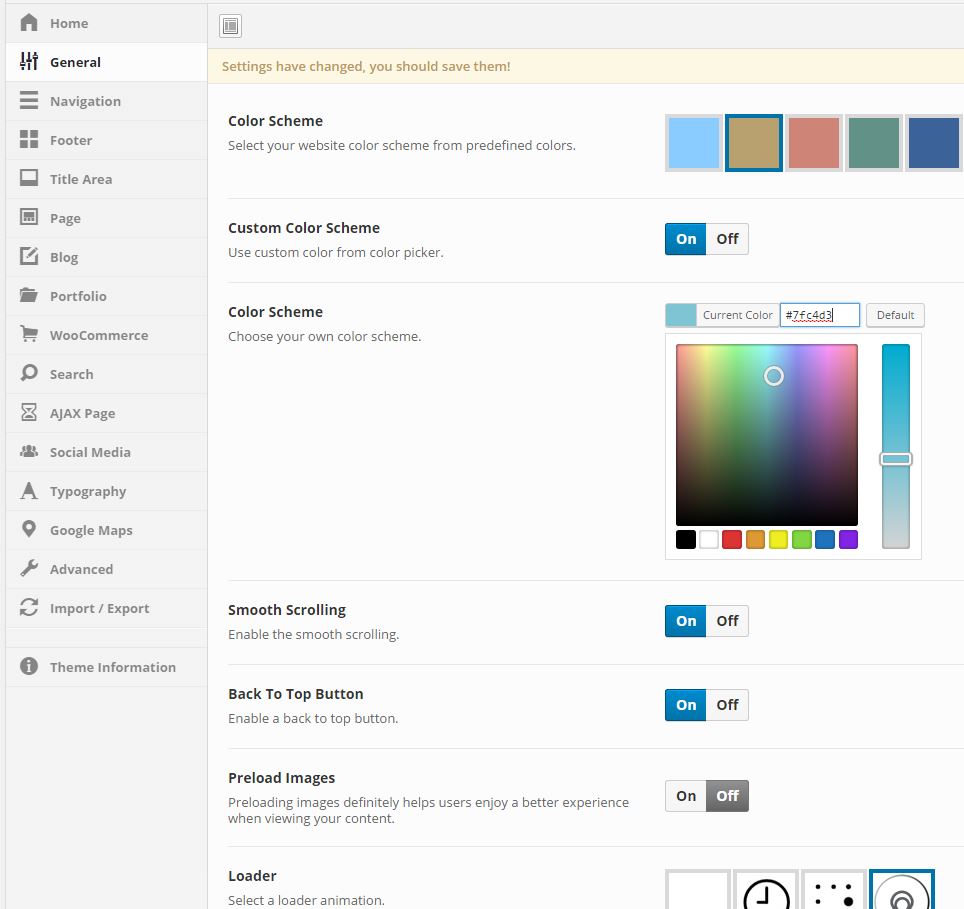Pick the red swatch in color palette
964x909 pixels.
[732, 540]
